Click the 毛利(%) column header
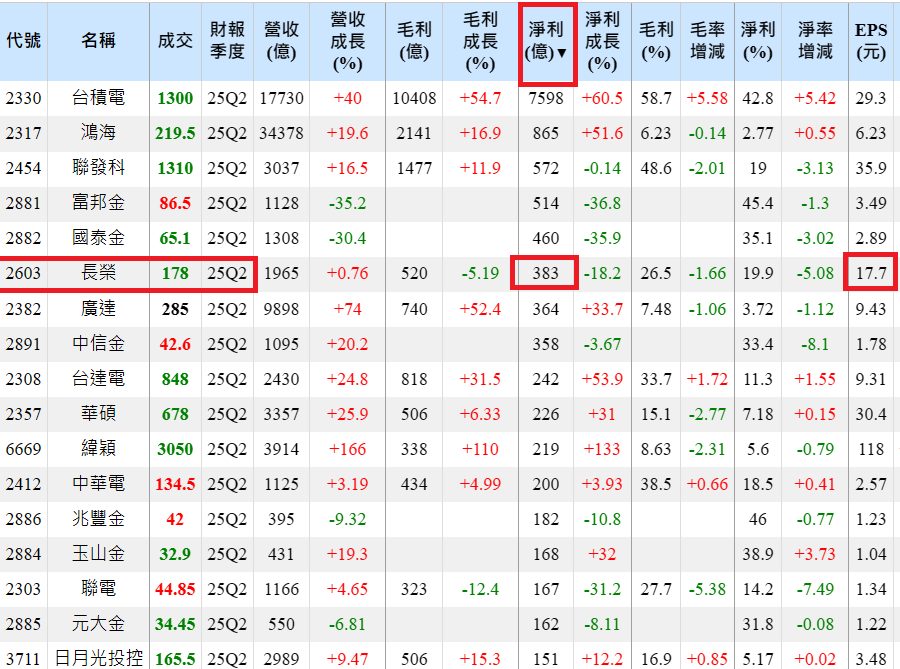This screenshot has width=900, height=669. 656,41
